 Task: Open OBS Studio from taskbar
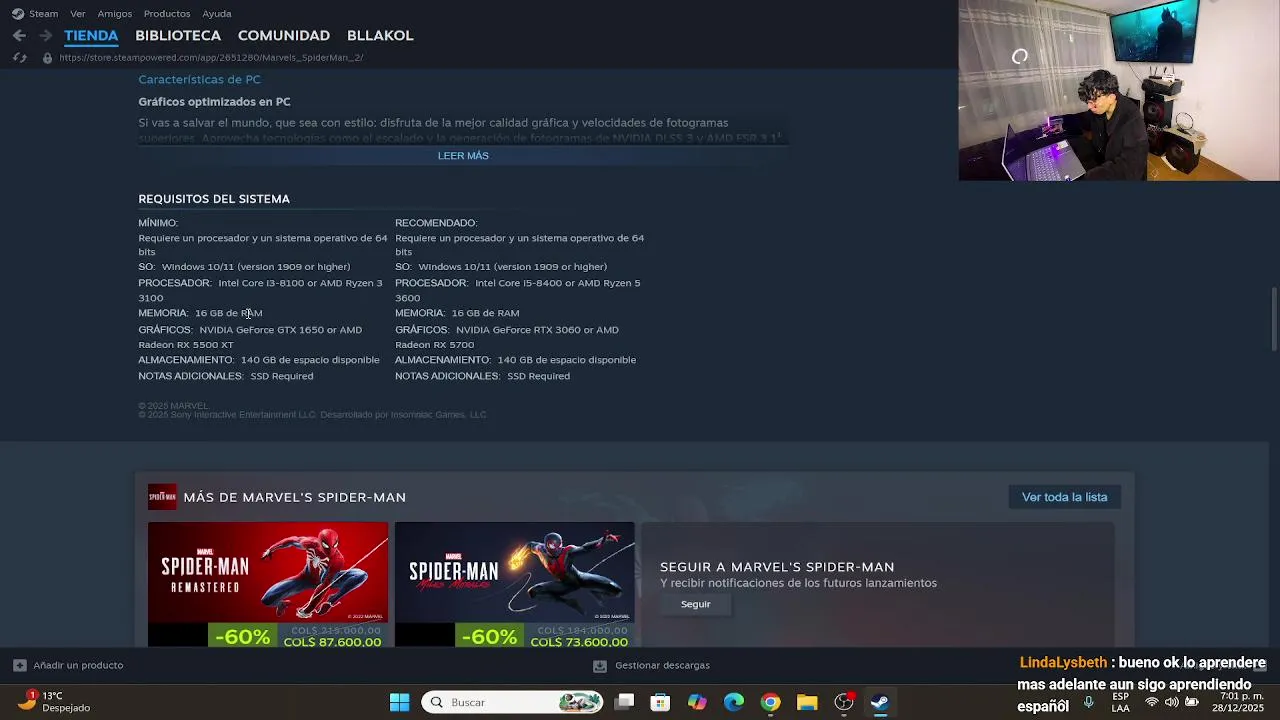[844, 702]
